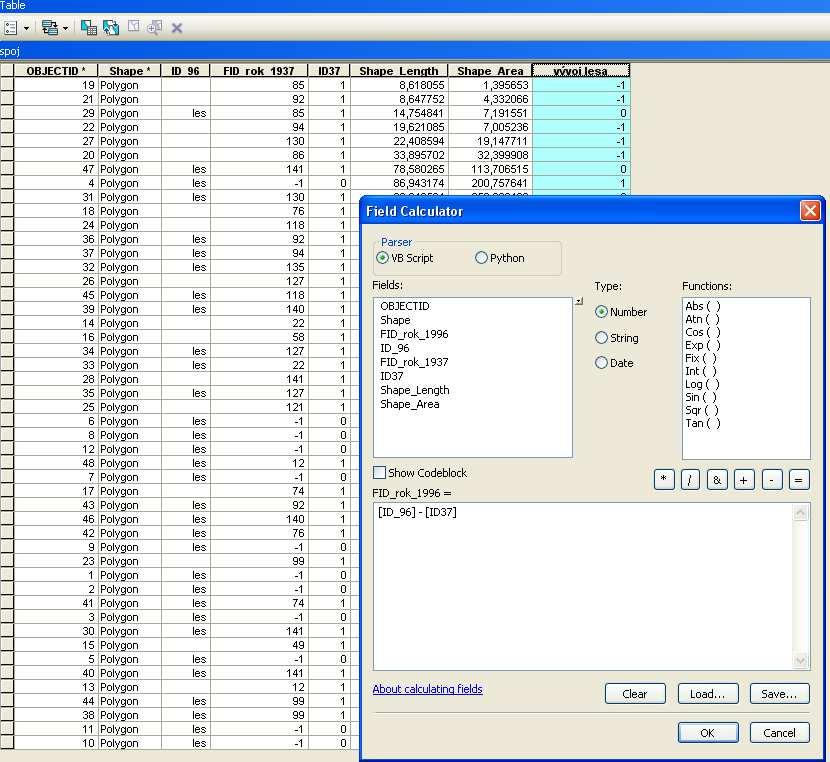
Task: Click the Clear Selection icon
Action: click(x=133, y=27)
